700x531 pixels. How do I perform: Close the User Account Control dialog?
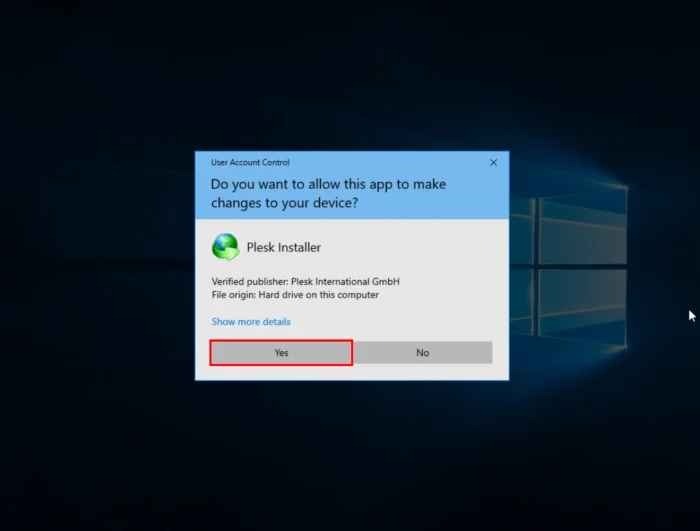[x=493, y=163]
